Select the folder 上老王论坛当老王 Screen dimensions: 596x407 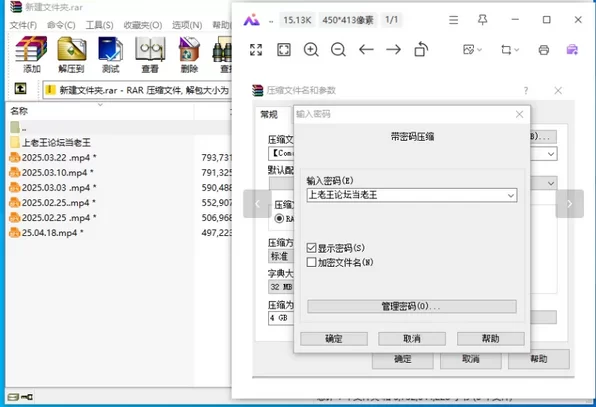point(56,143)
